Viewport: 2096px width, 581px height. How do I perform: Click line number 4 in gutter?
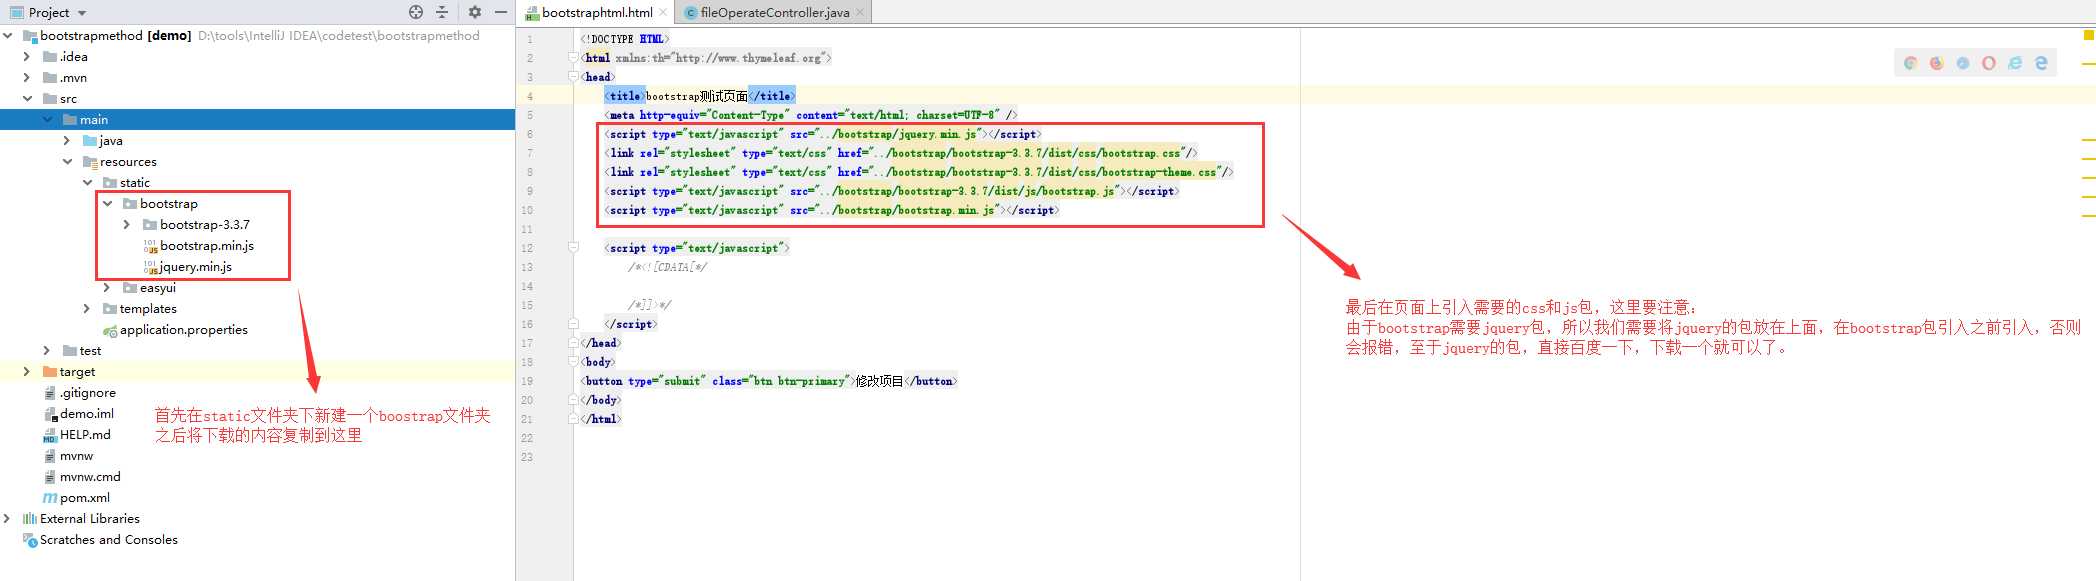click(530, 96)
